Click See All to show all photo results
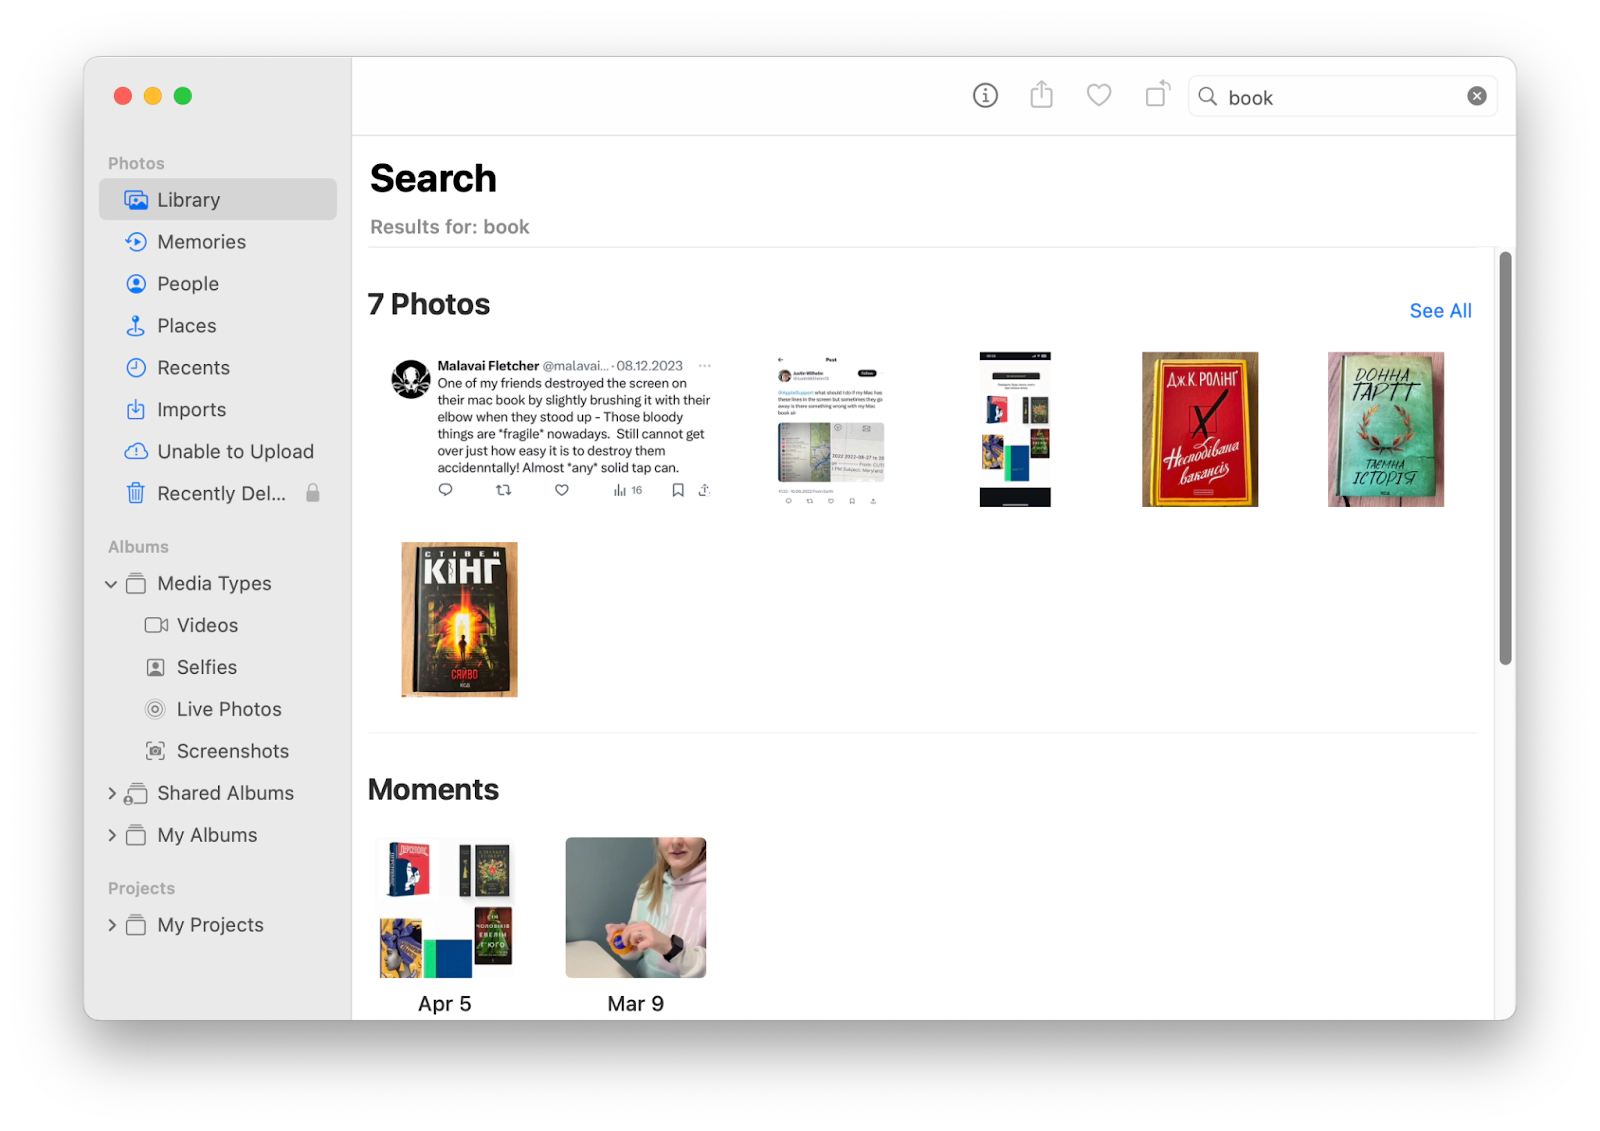Image resolution: width=1600 pixels, height=1131 pixels. [1440, 310]
